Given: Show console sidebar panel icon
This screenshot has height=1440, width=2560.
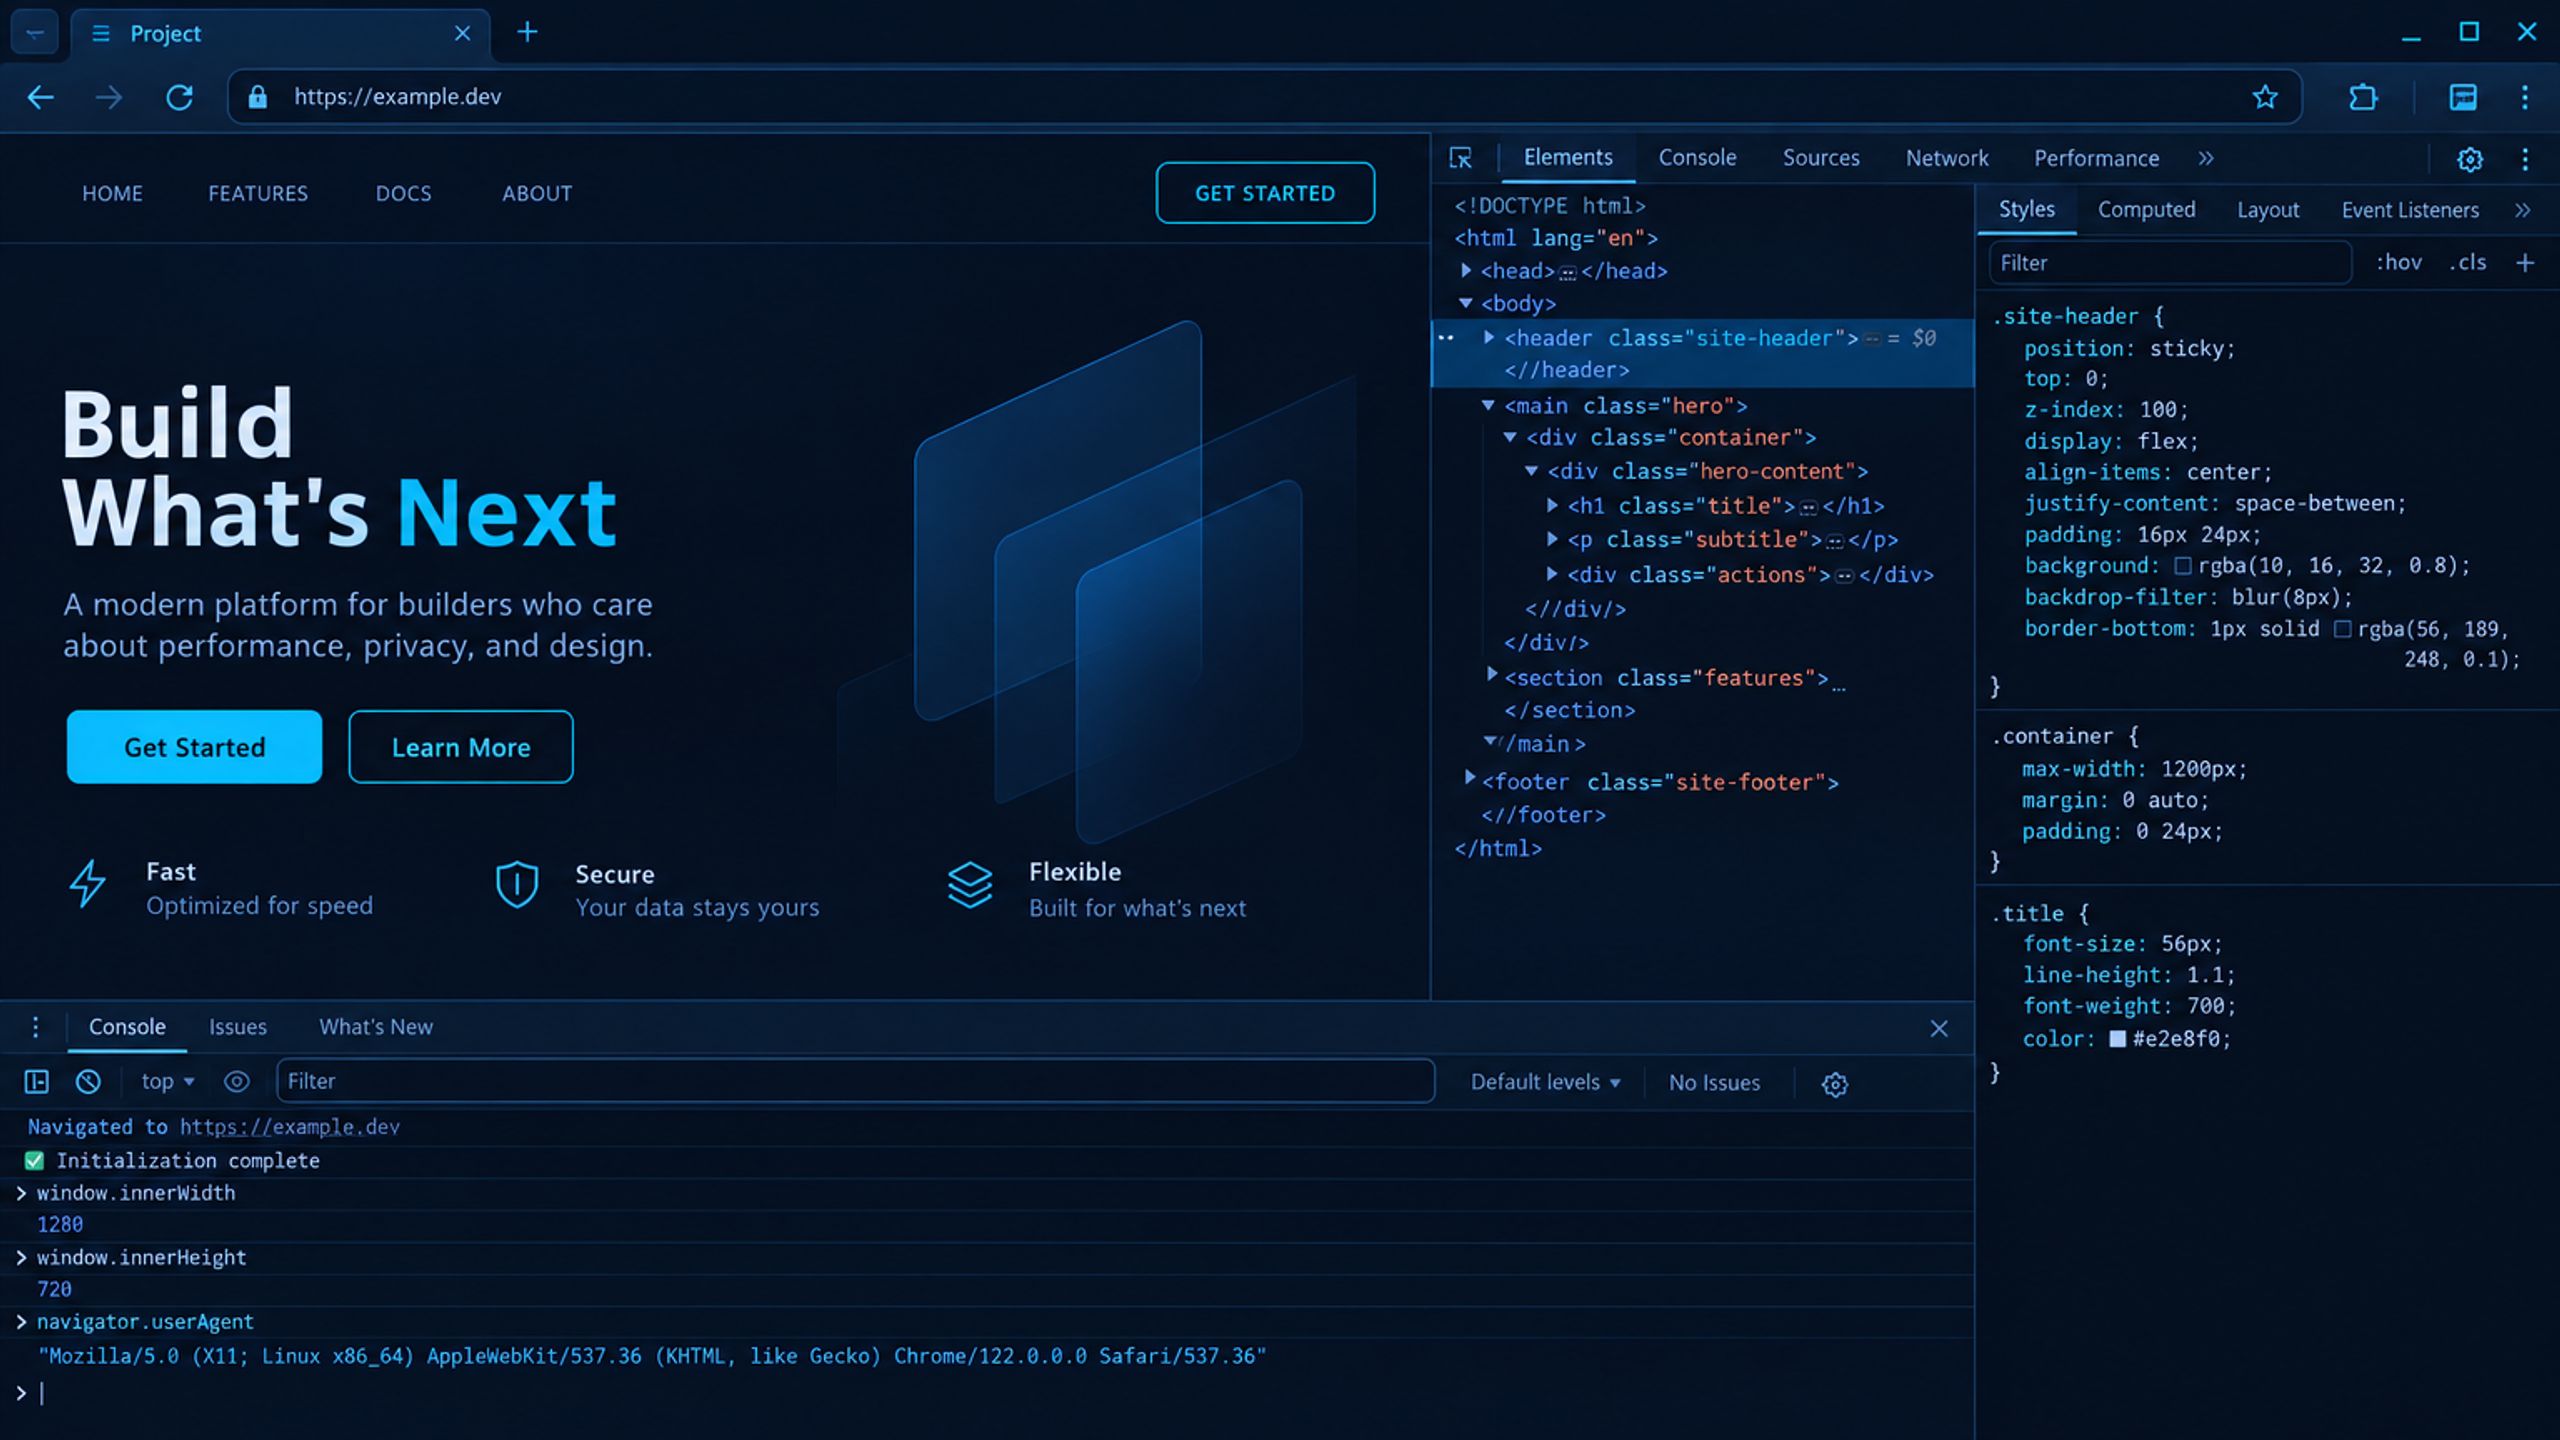Looking at the screenshot, I should pos(37,1081).
